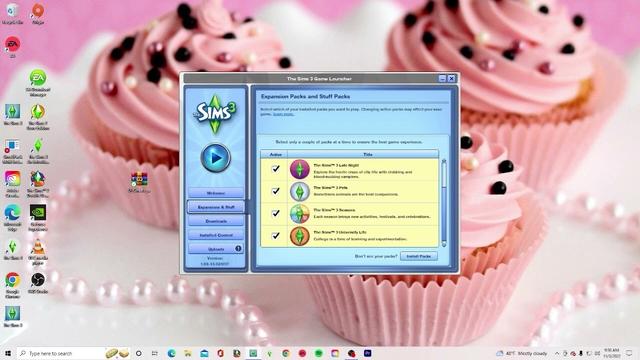This screenshot has height=360, width=640.
Task: Toggle the Seasons pack active checkbox
Action: (276, 213)
